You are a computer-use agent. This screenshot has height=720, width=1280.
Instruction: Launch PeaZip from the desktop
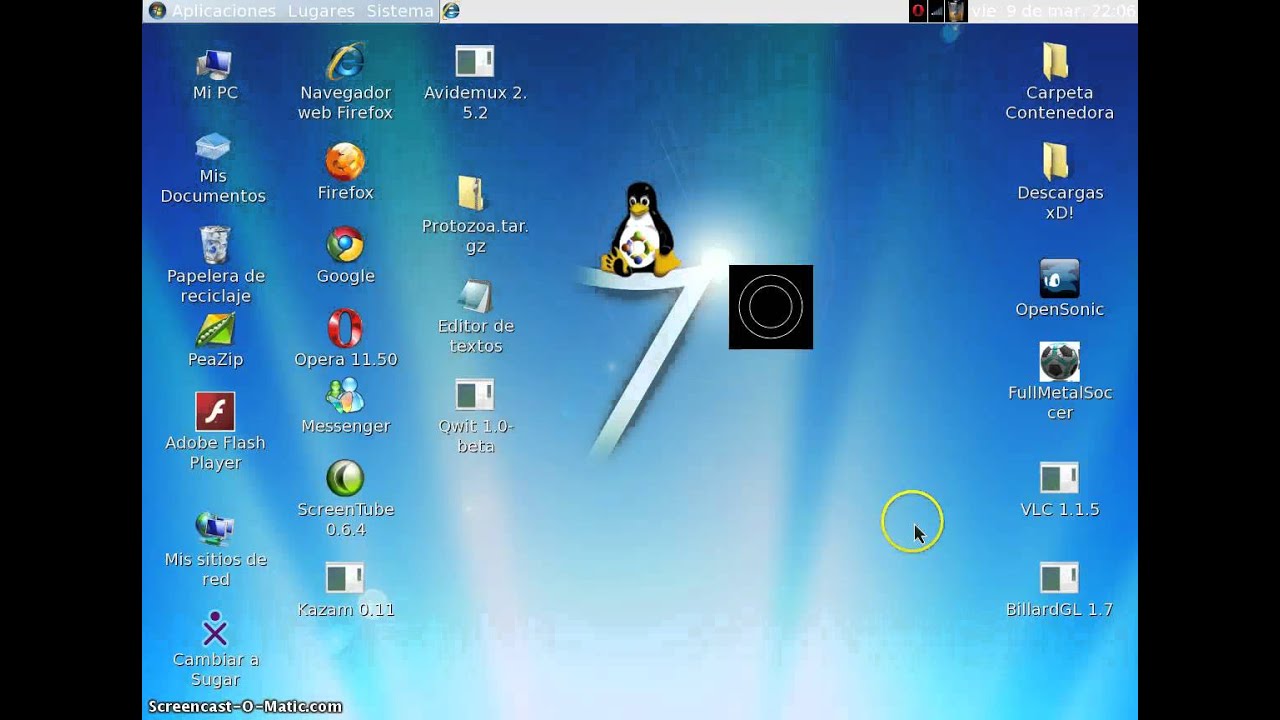[215, 329]
